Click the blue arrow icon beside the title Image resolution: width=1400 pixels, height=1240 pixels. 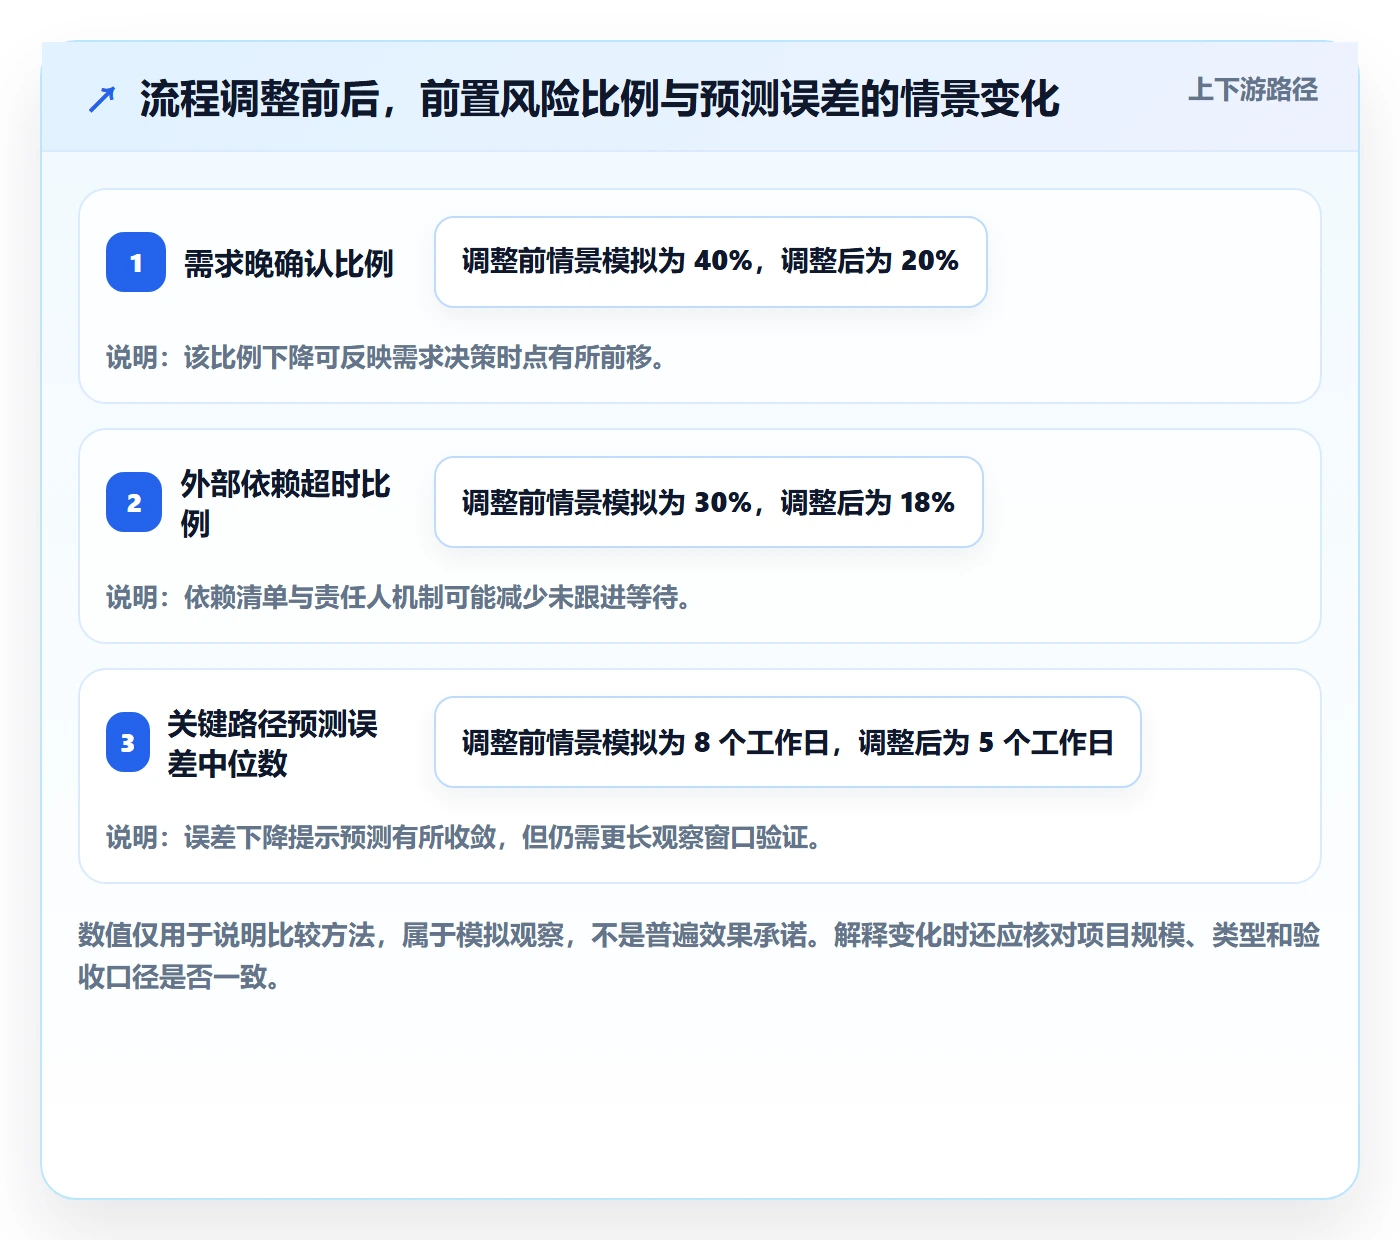click(x=102, y=99)
